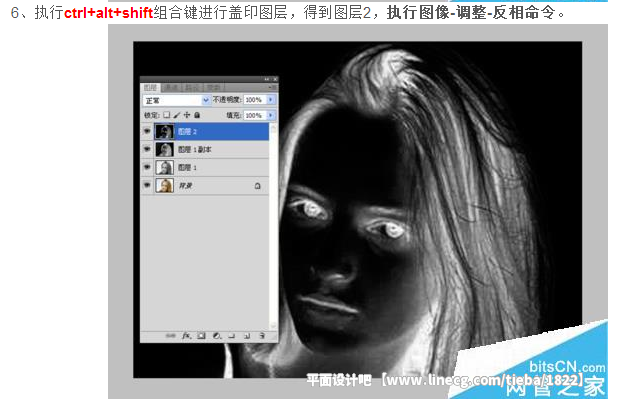Click the link layers icon in the Layers panel footer
624x399 pixels.
click(170, 336)
